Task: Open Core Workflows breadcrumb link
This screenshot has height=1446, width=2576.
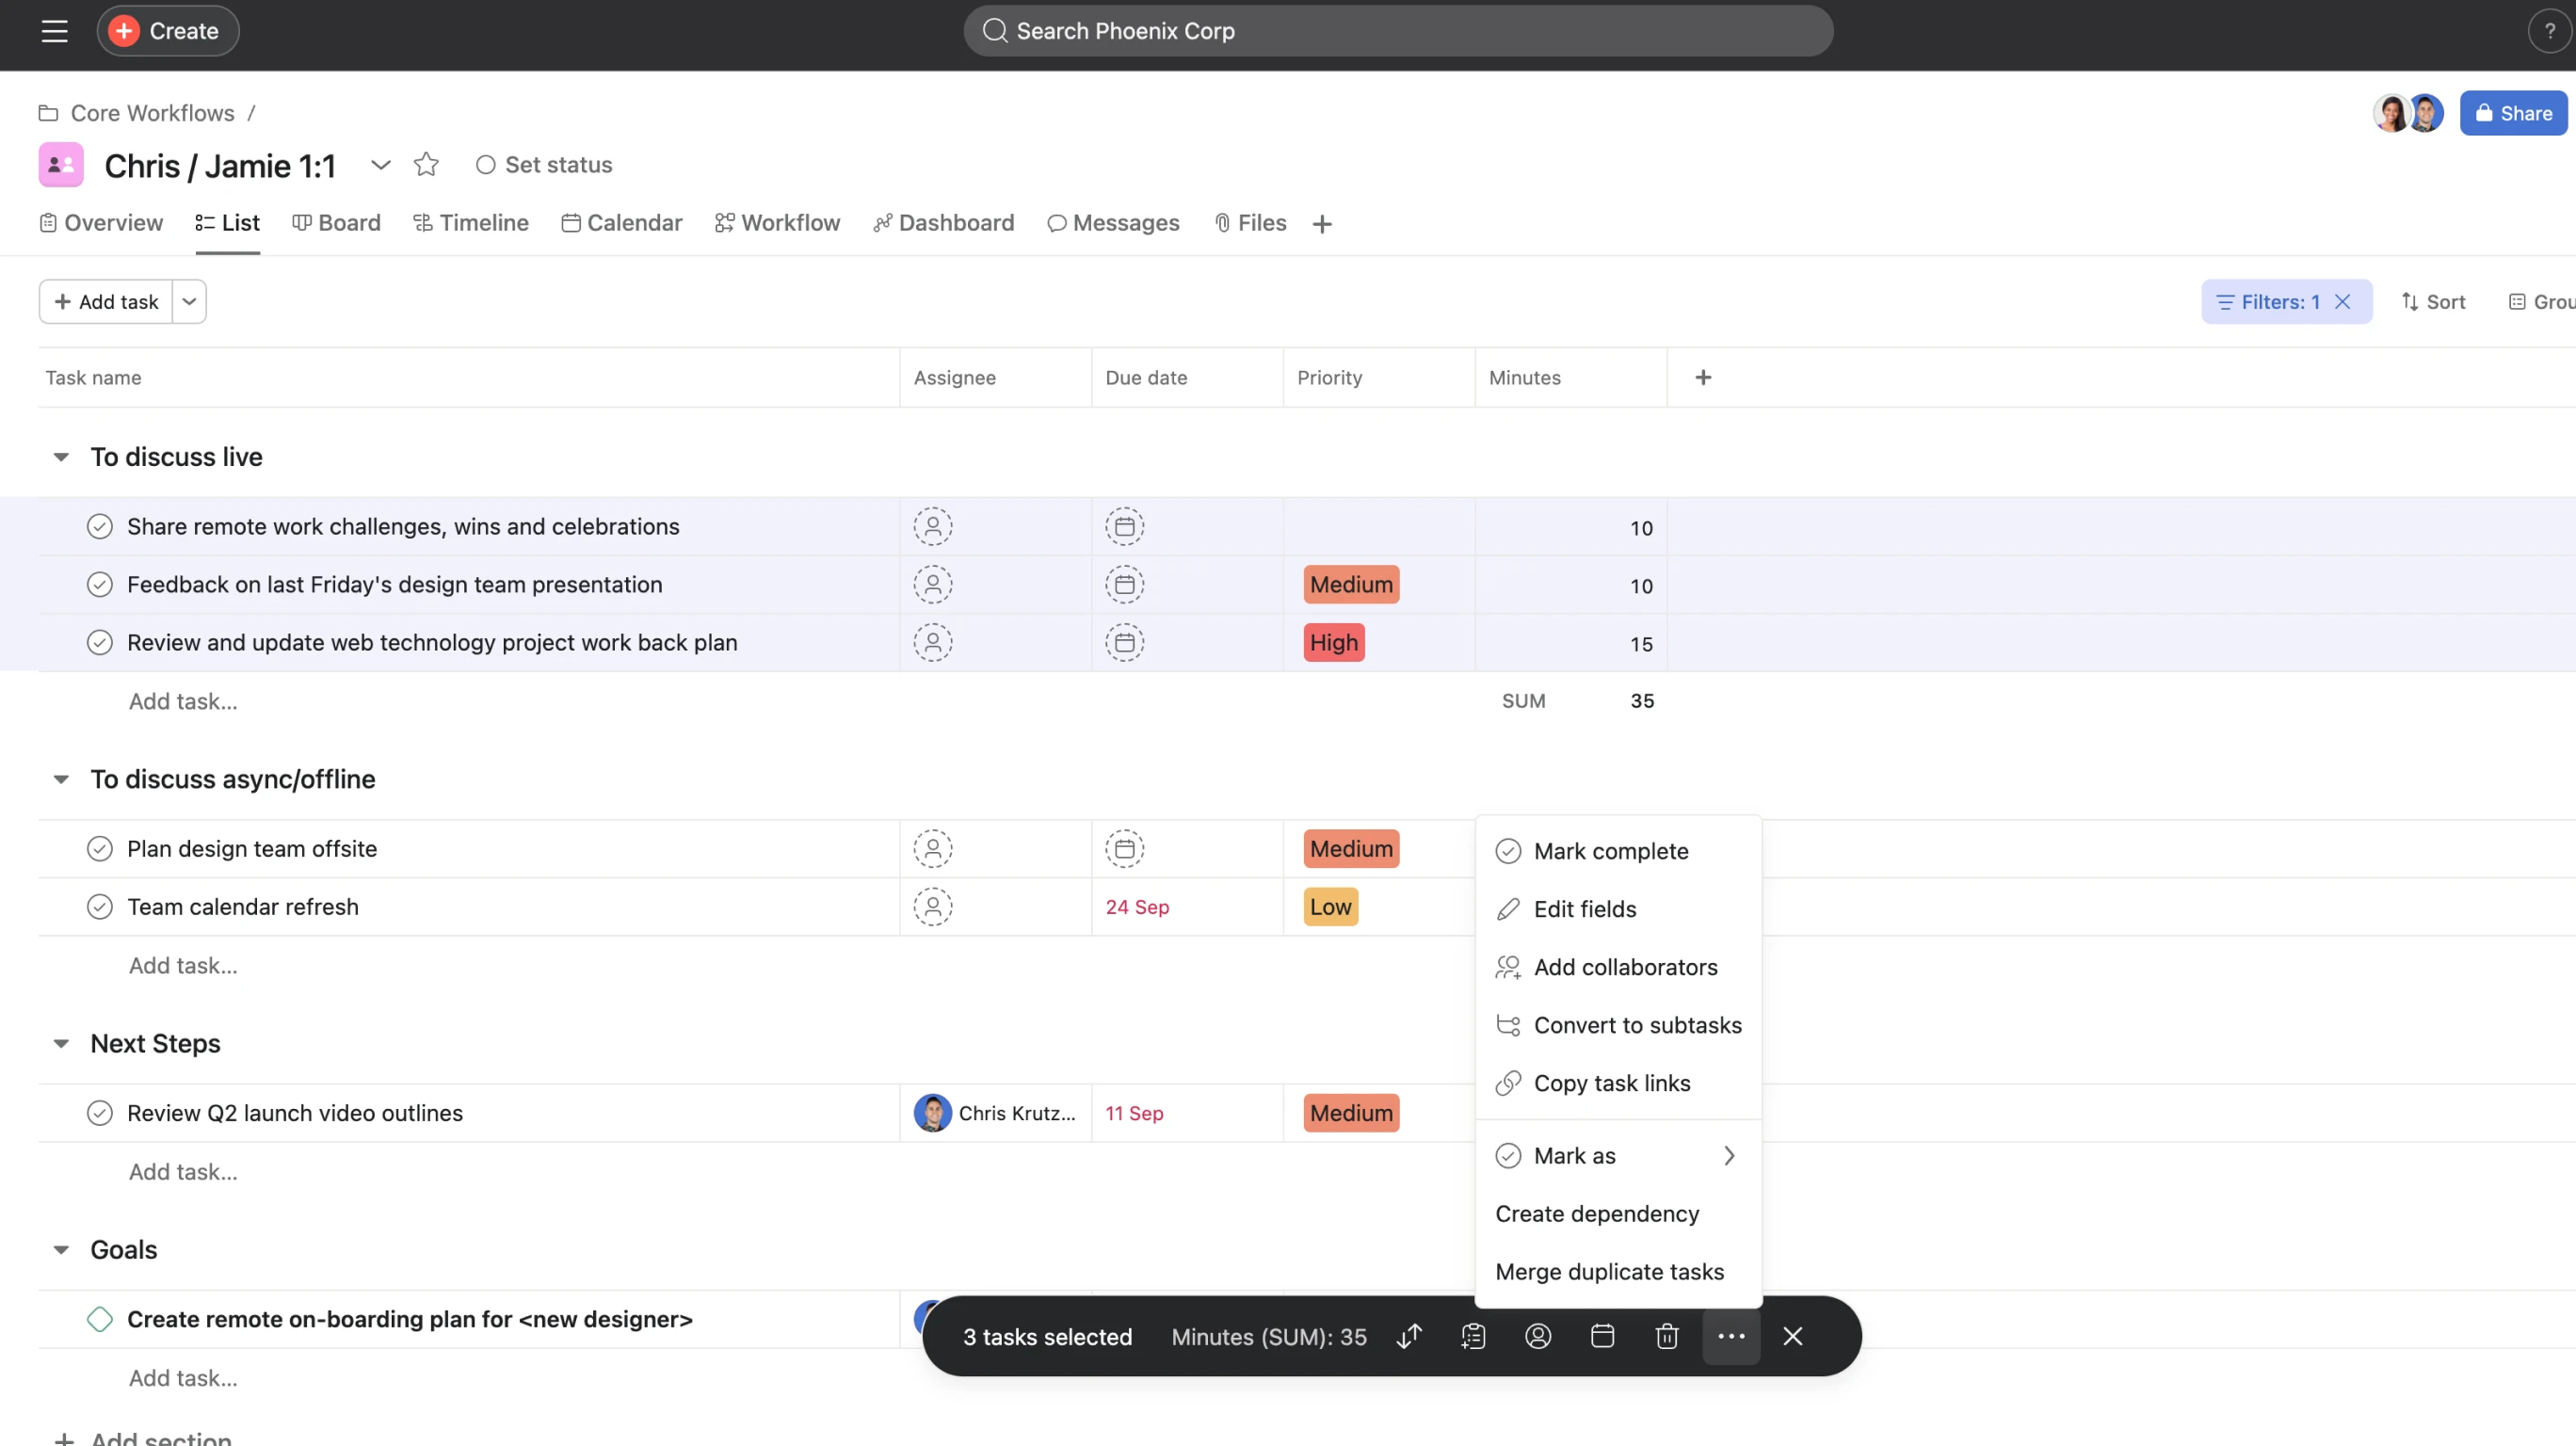Action: (x=151, y=112)
